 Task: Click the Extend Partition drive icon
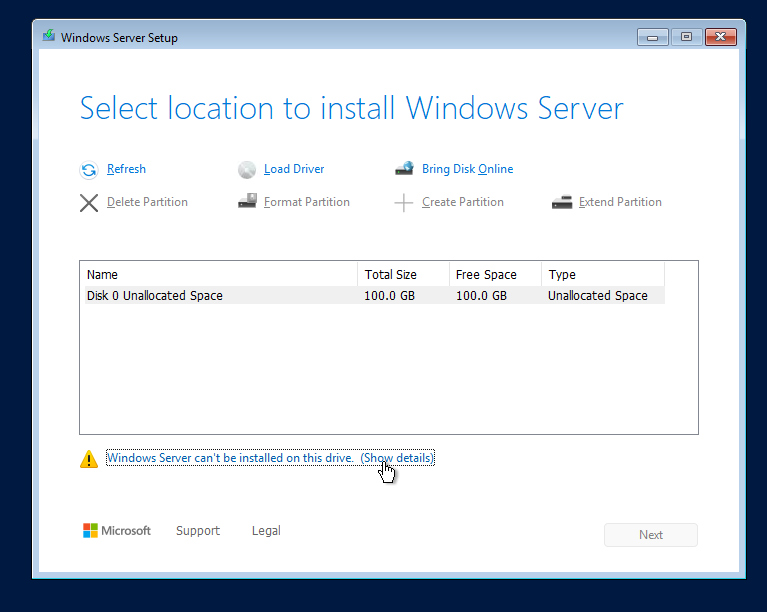(x=562, y=202)
